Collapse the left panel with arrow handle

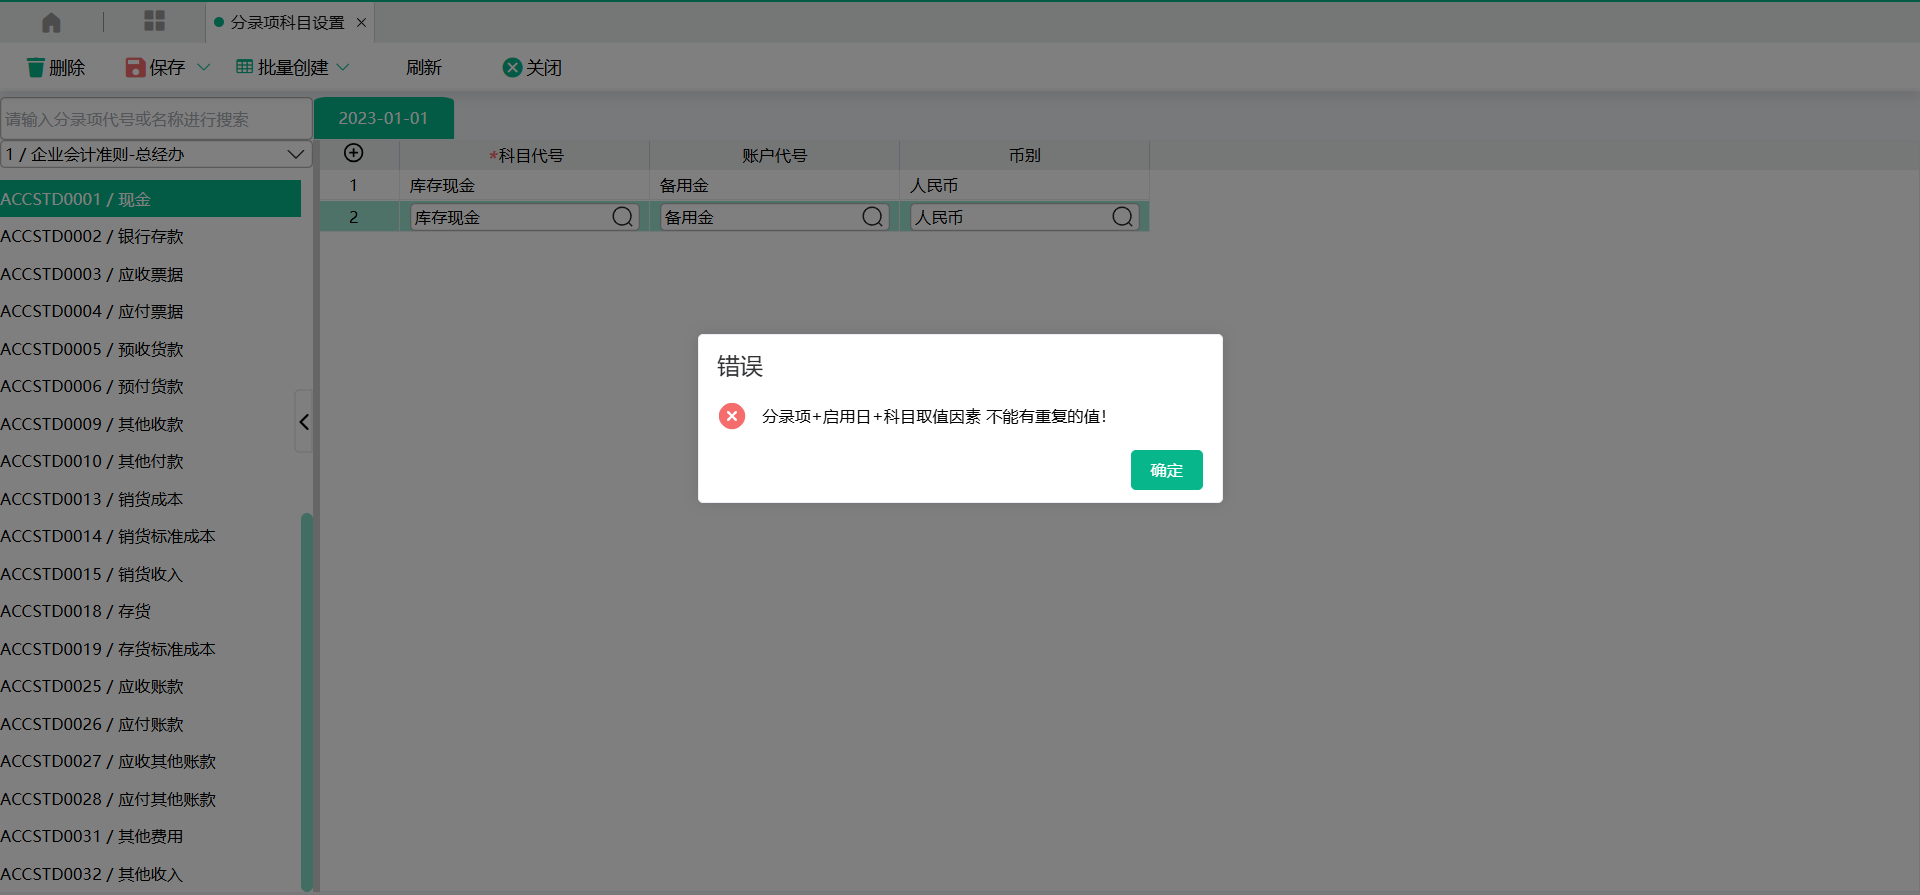304,421
